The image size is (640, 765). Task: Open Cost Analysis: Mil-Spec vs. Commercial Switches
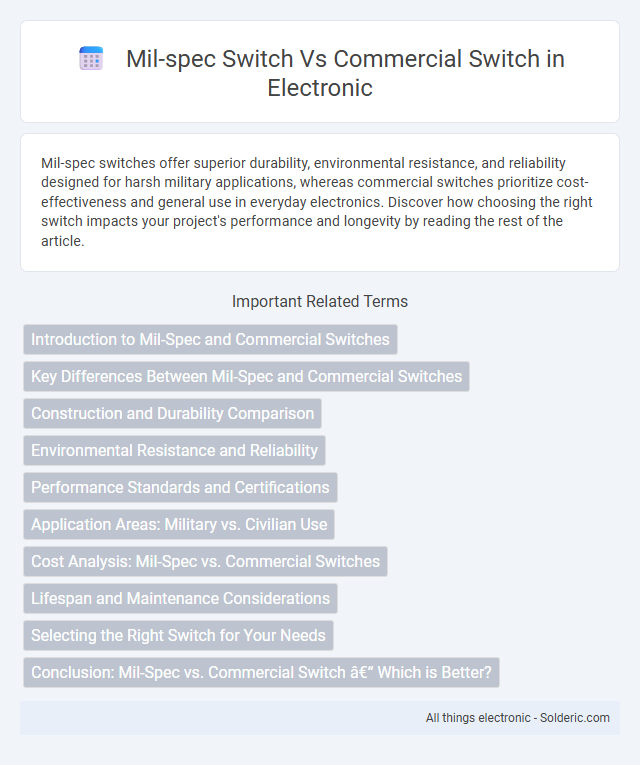point(205,562)
